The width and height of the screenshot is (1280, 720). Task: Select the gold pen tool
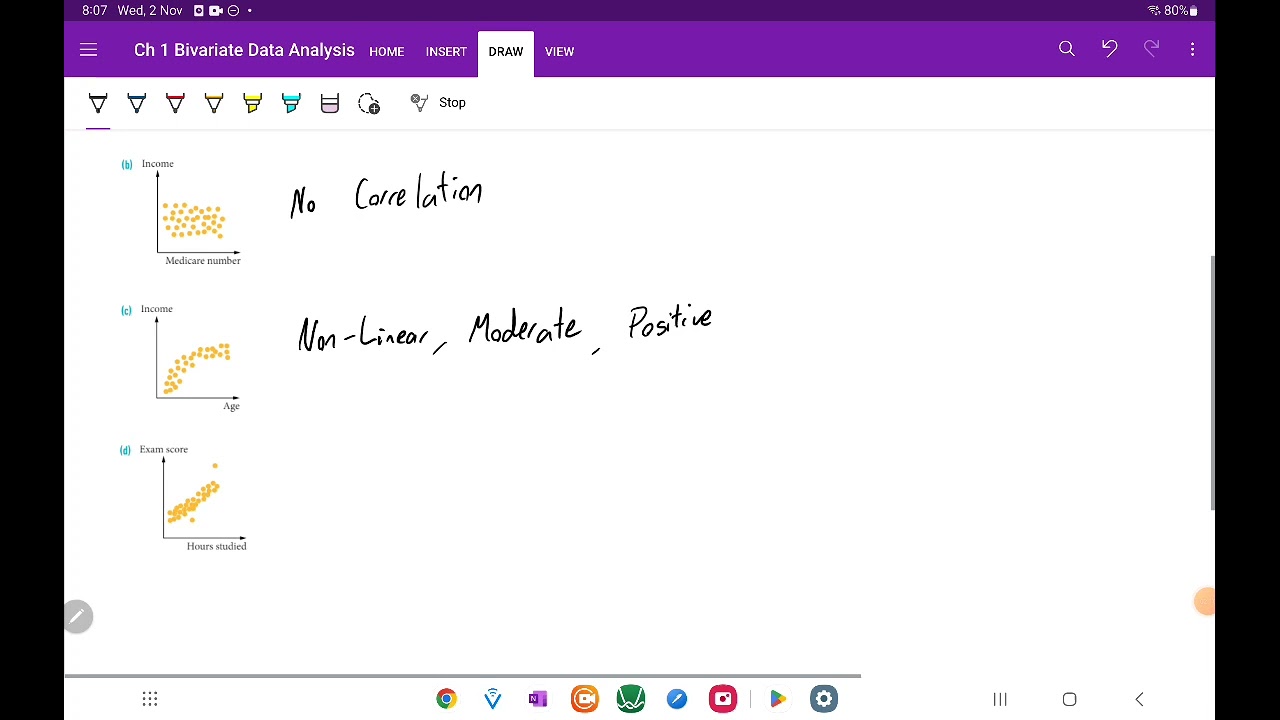click(x=214, y=103)
